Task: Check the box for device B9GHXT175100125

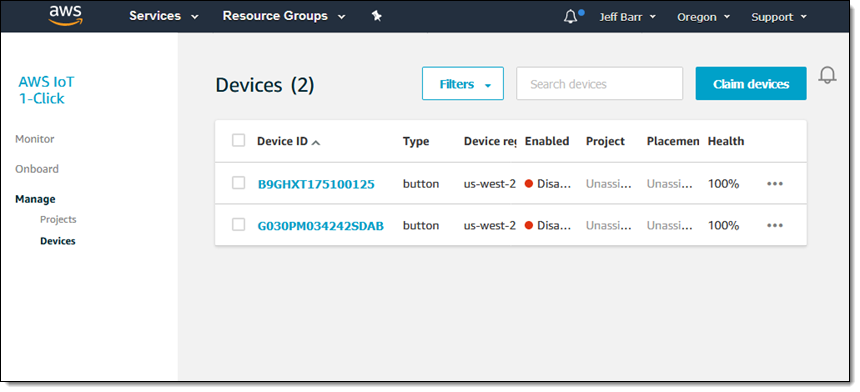Action: 239,183
